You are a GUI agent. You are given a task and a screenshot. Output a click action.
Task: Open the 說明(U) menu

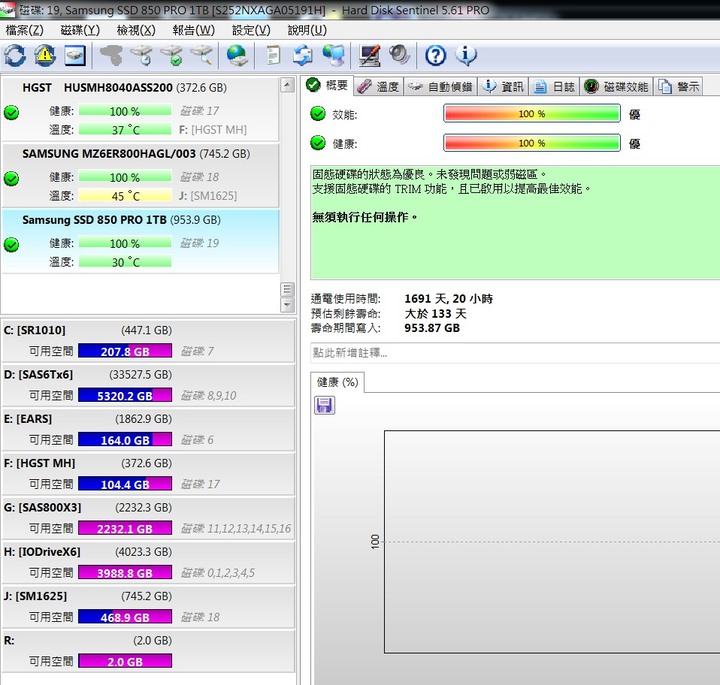(x=307, y=30)
